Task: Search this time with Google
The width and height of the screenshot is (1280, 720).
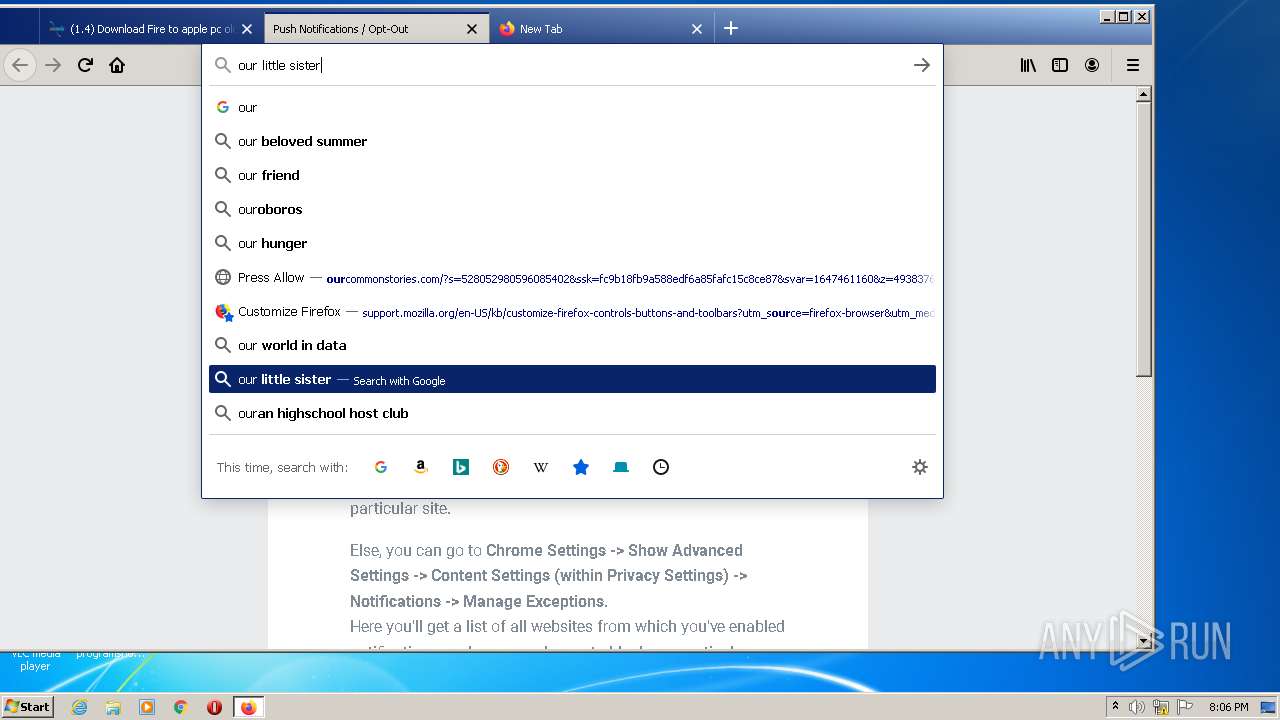Action: point(381,467)
